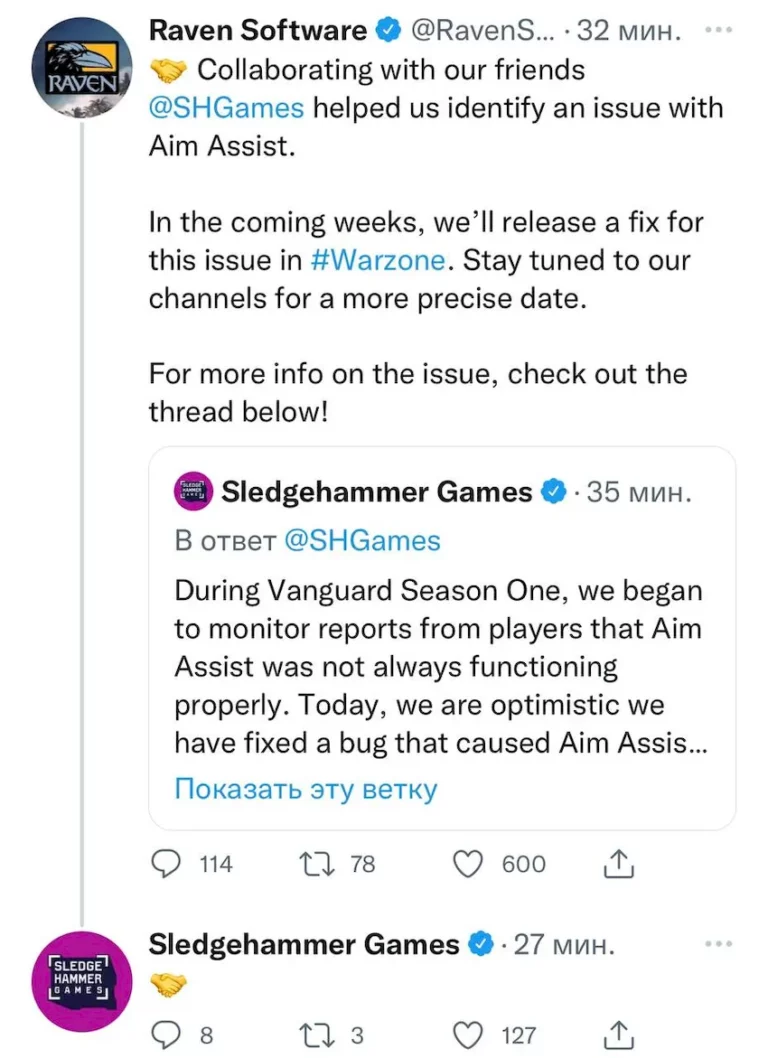
Task: Share the Raven Software tweet
Action: coord(619,863)
